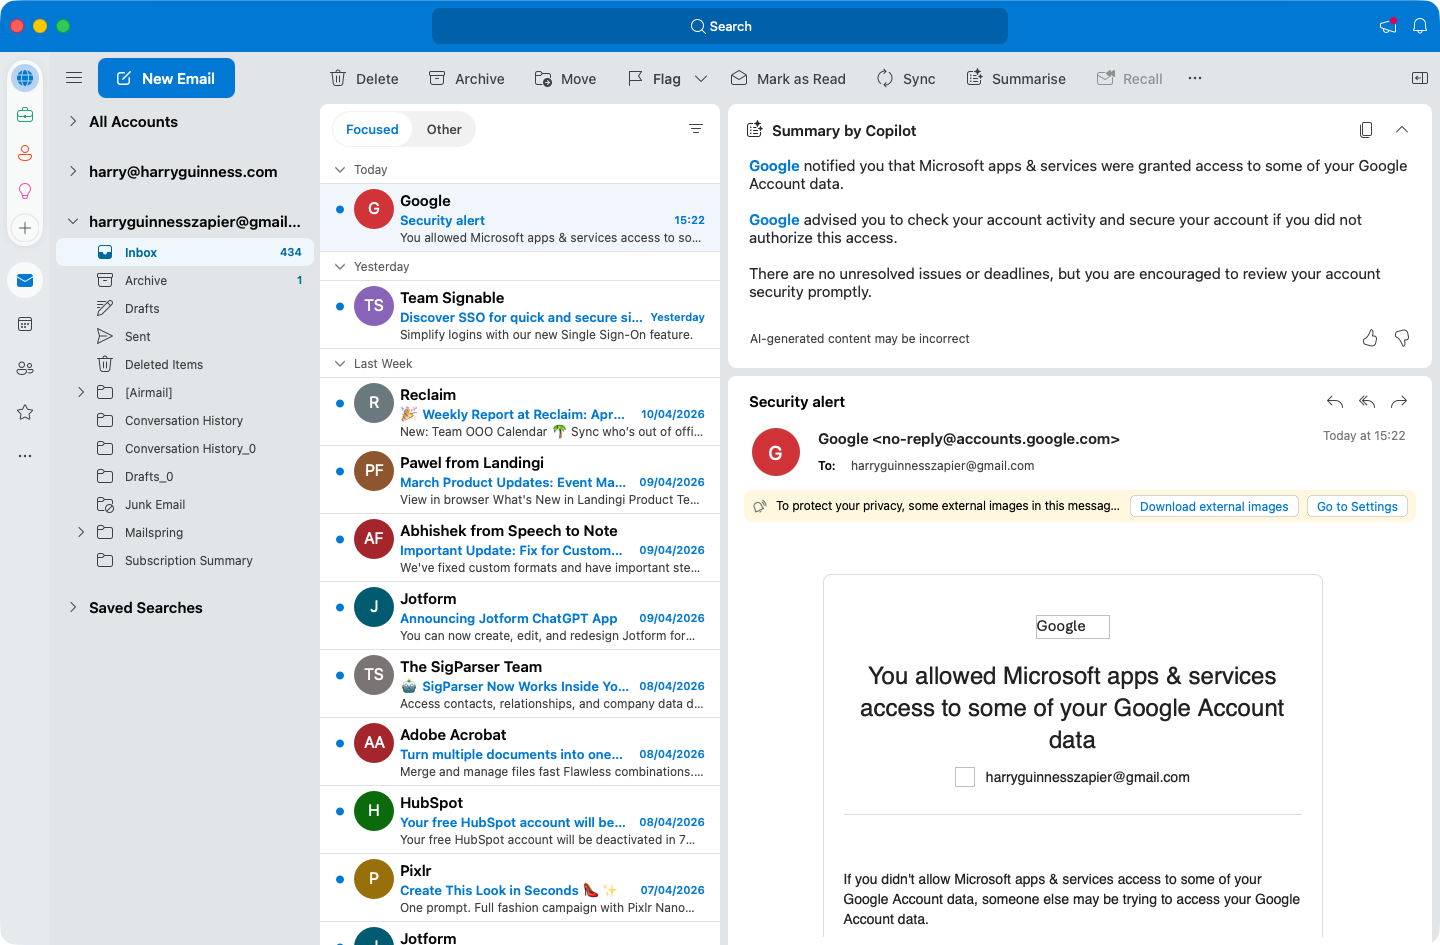Give the Copilot summary a thumbs down

coord(1401,338)
